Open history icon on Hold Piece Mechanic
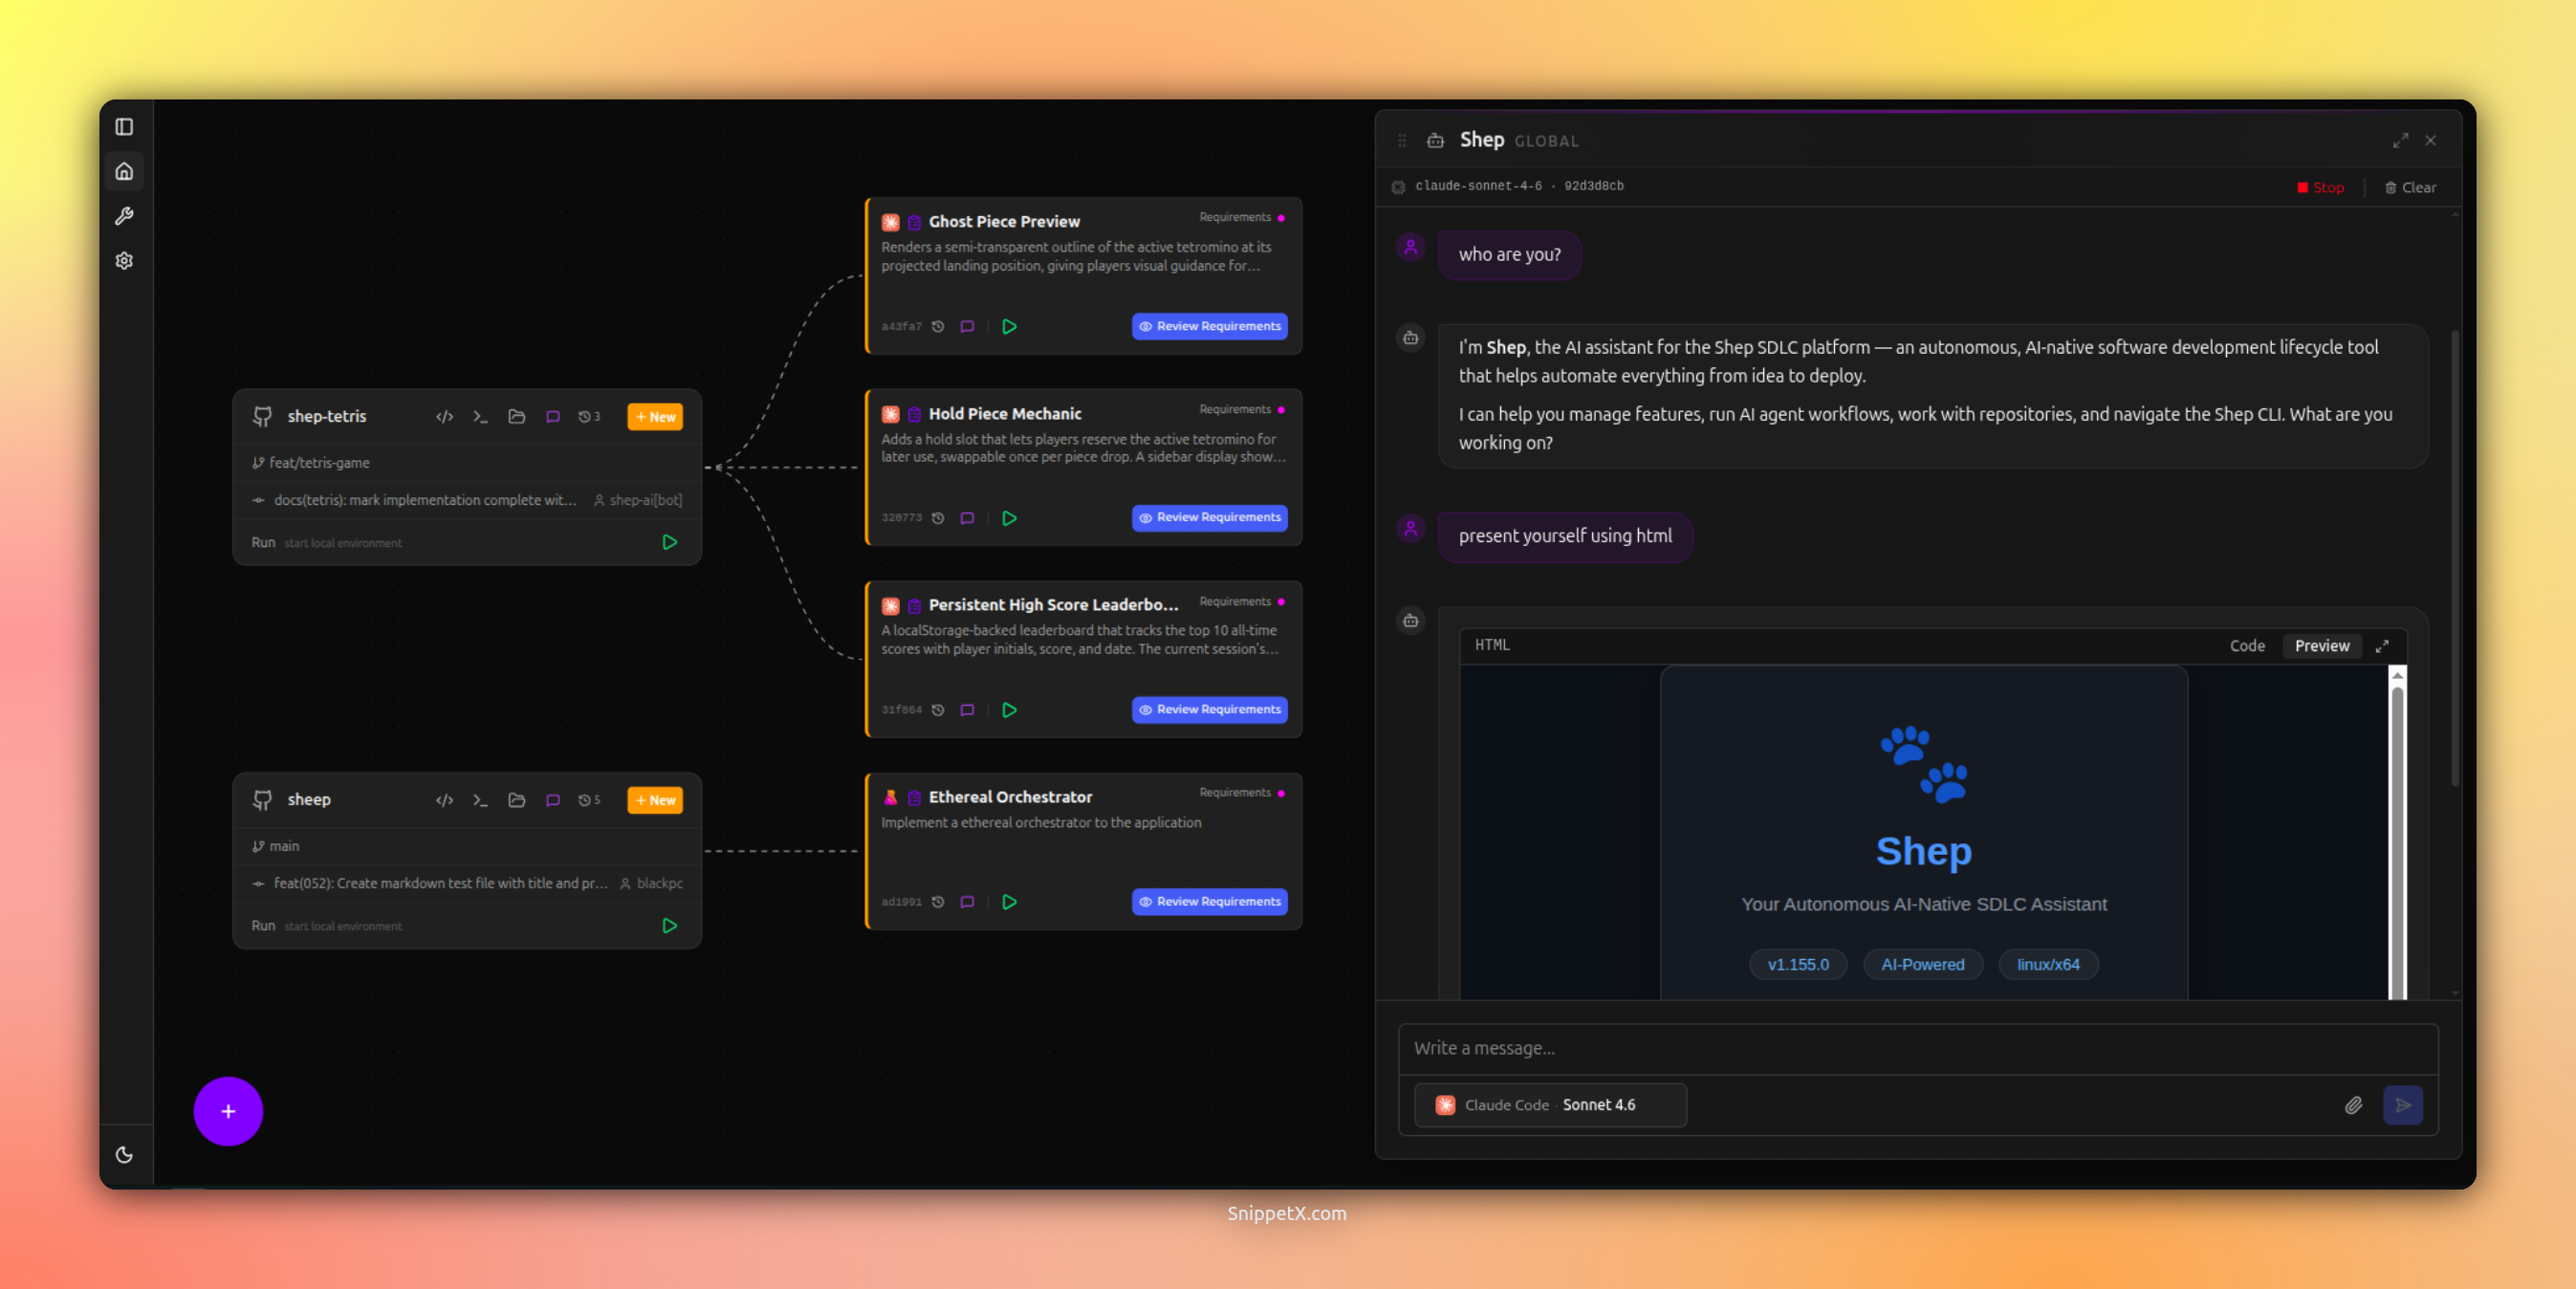Screen dimensions: 2576x1289 pos(938,518)
